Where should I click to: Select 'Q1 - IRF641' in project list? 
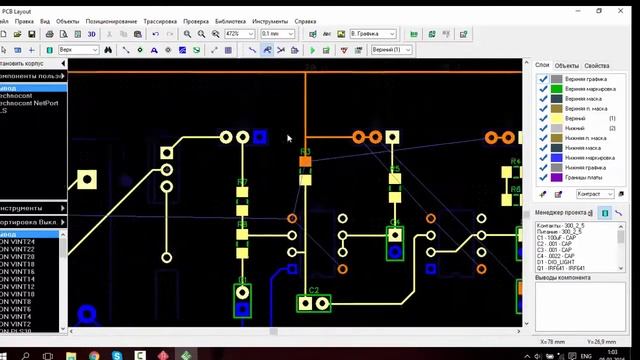[x=561, y=268]
